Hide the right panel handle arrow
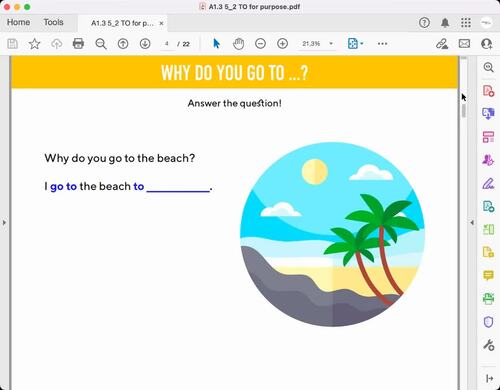The height and width of the screenshot is (390, 500). pos(472,222)
